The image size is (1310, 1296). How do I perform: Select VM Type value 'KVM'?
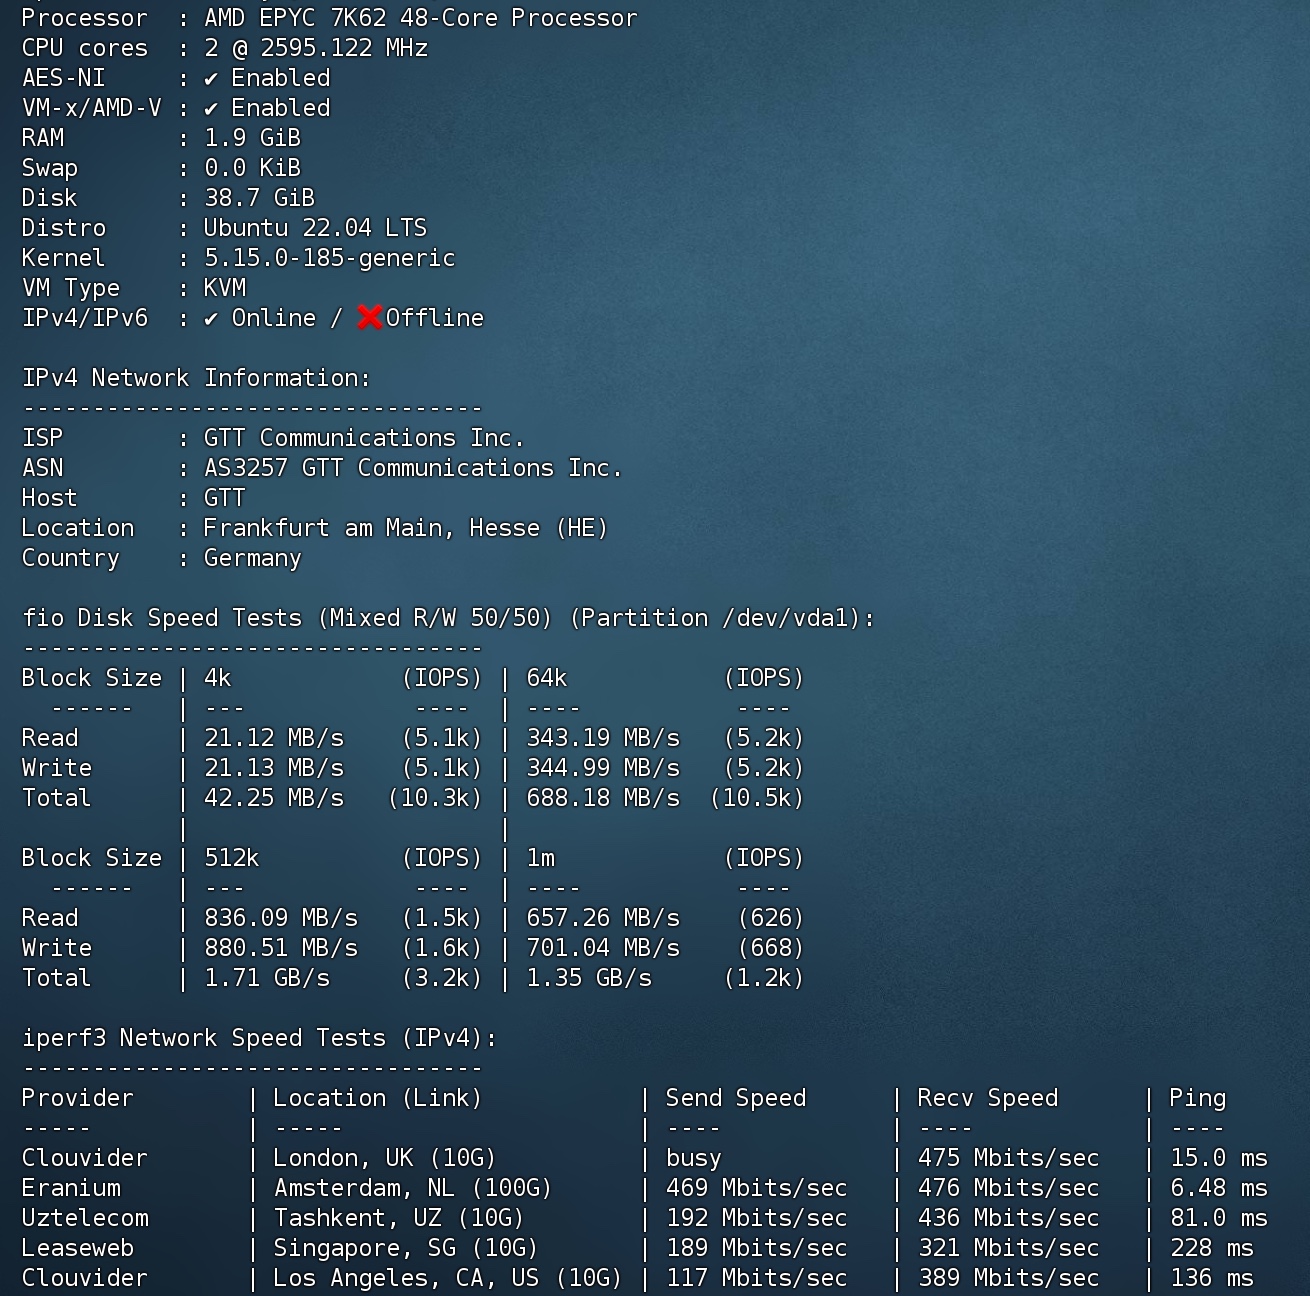pos(225,288)
